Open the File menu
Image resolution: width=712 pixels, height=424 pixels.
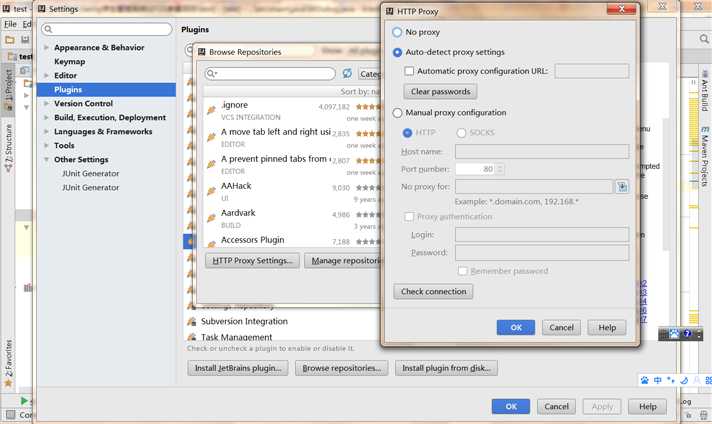(10, 24)
